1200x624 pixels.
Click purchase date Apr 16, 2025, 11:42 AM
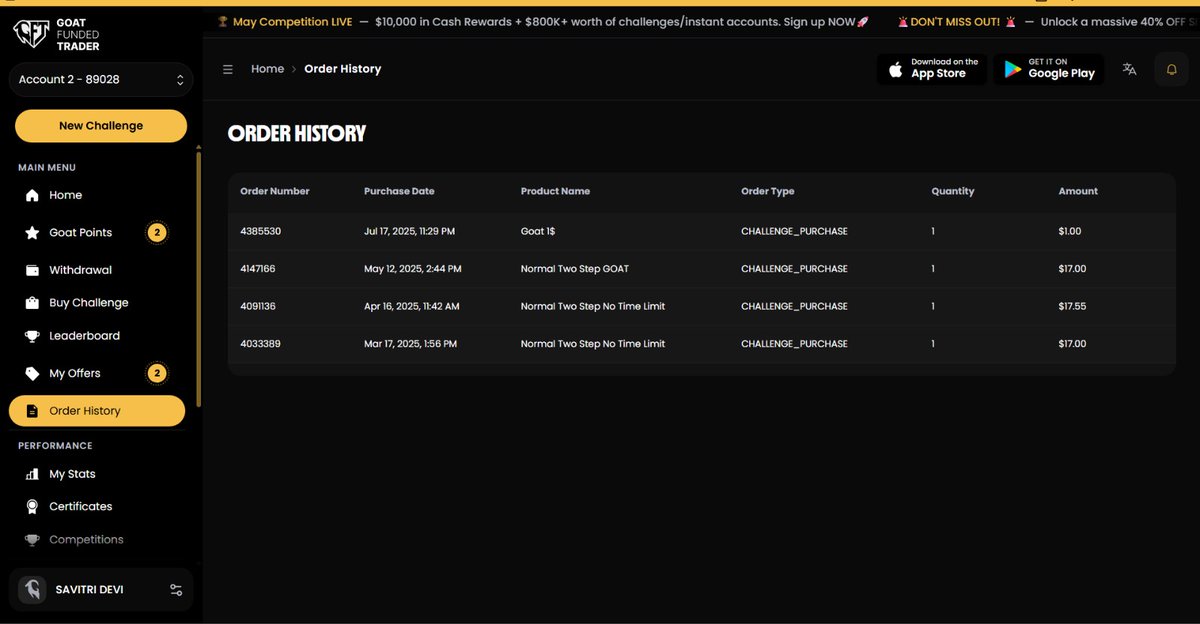412,306
